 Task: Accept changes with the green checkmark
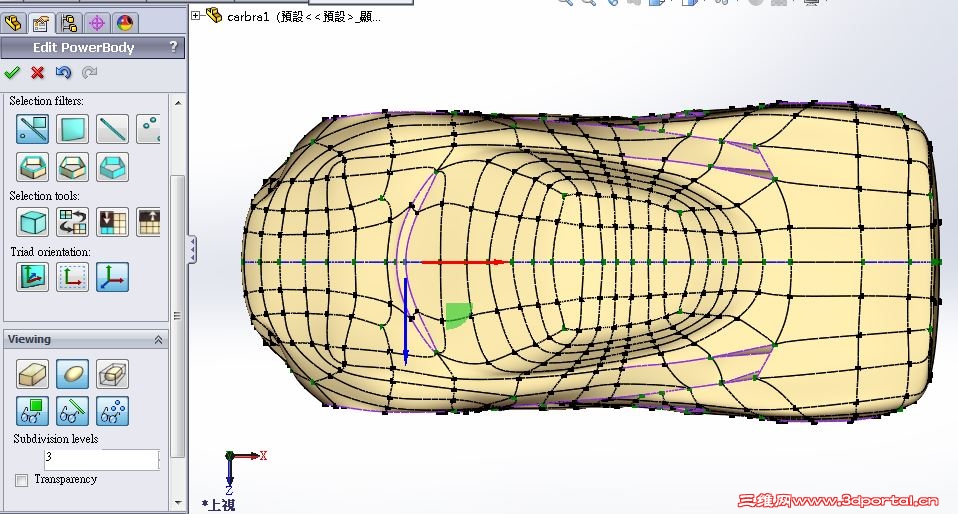point(12,73)
